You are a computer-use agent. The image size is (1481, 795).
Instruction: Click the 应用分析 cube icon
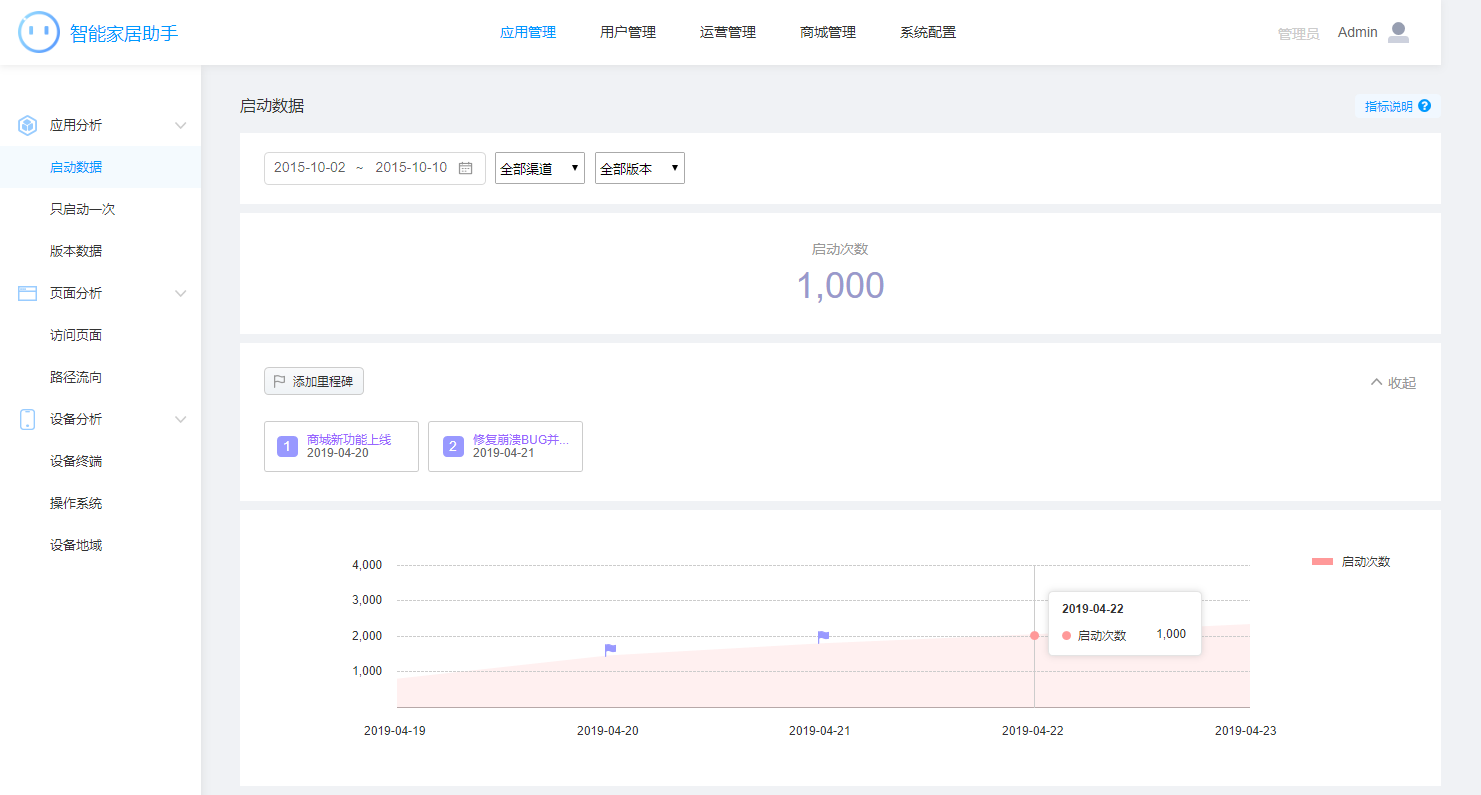tap(28, 125)
